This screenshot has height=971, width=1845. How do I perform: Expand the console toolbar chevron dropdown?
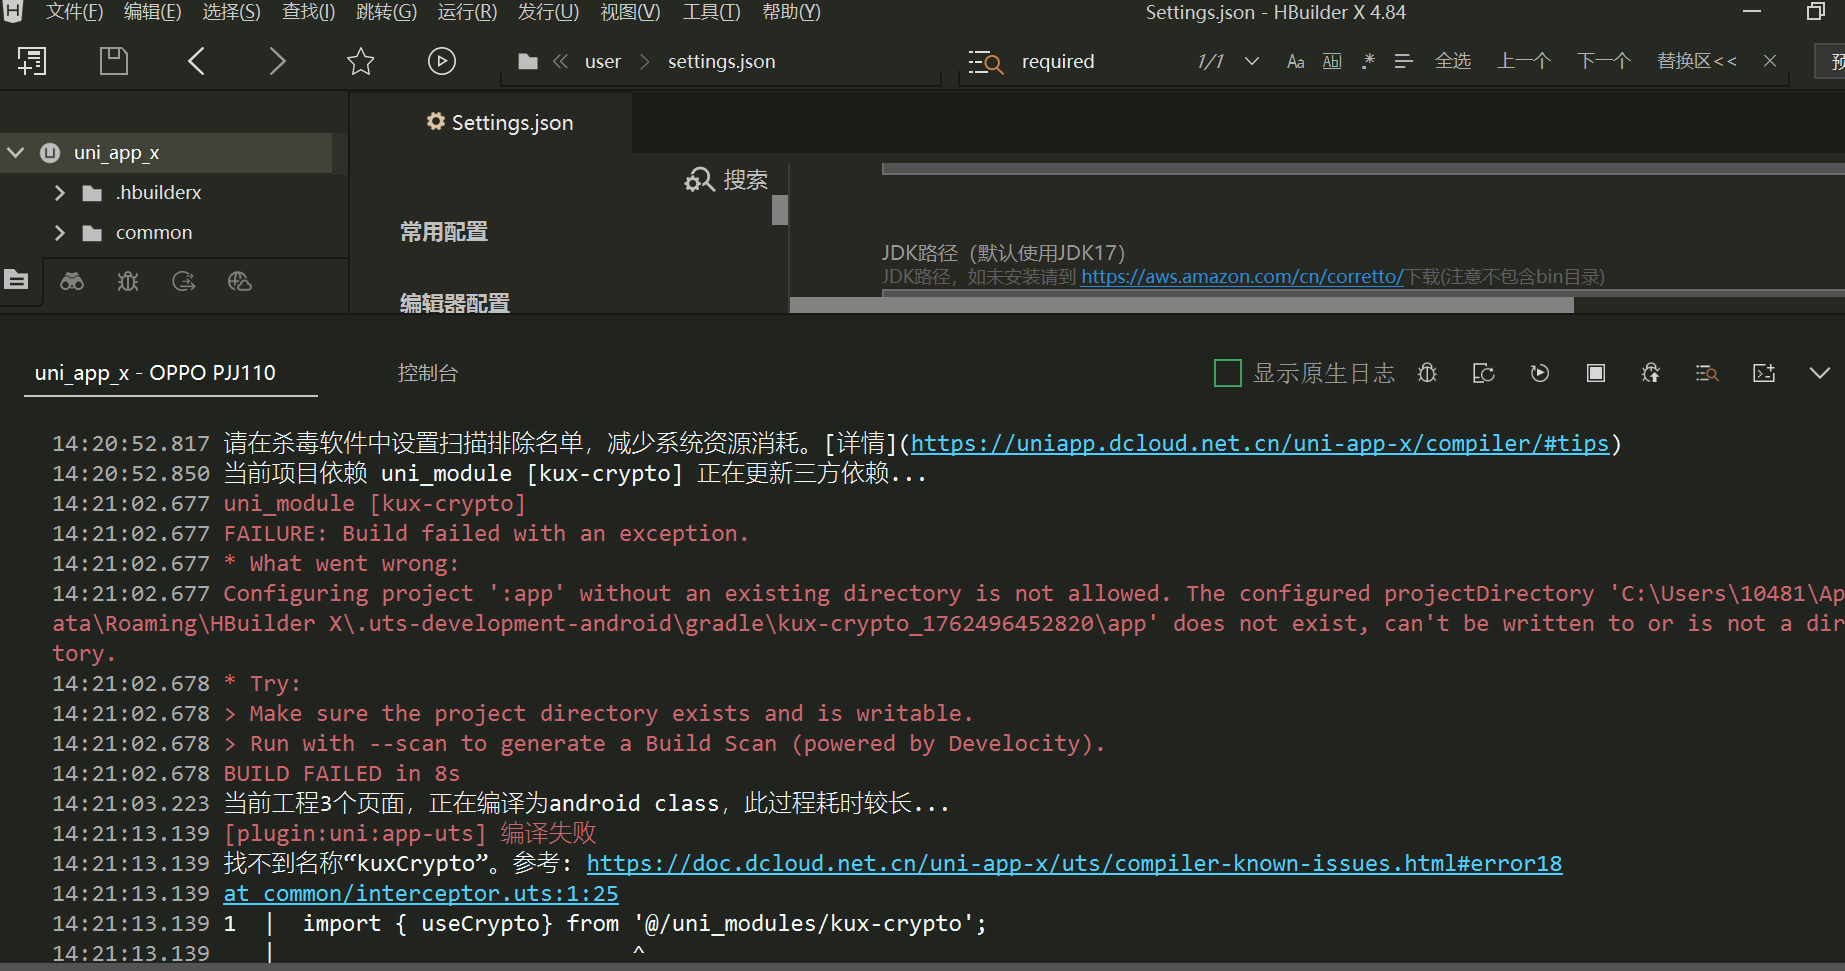coord(1819,373)
